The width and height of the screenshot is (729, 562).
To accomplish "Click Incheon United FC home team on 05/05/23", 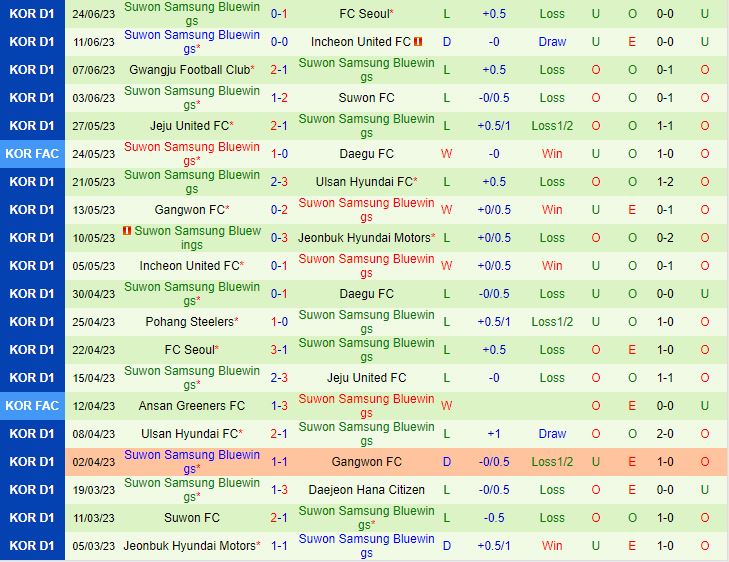I will tap(189, 265).
